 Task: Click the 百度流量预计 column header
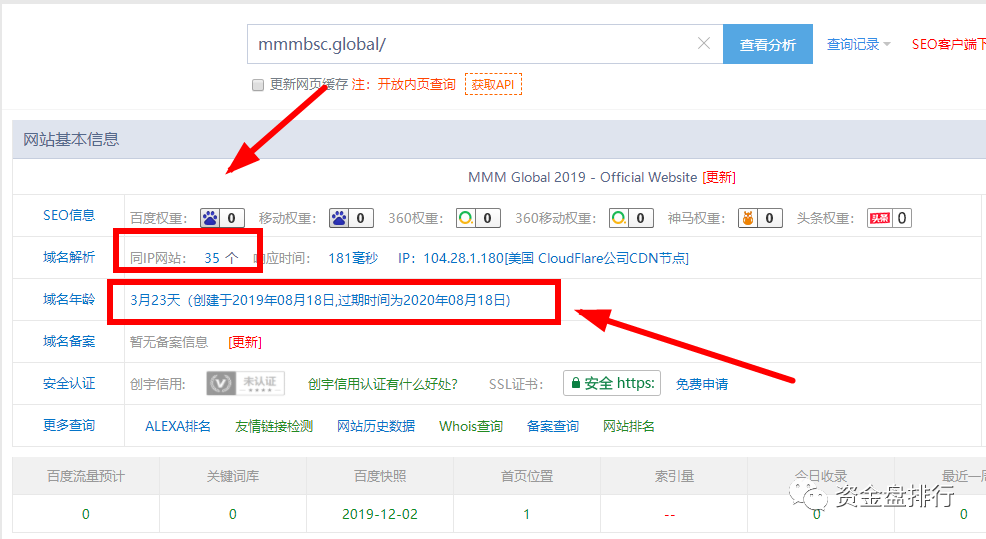tap(86, 476)
